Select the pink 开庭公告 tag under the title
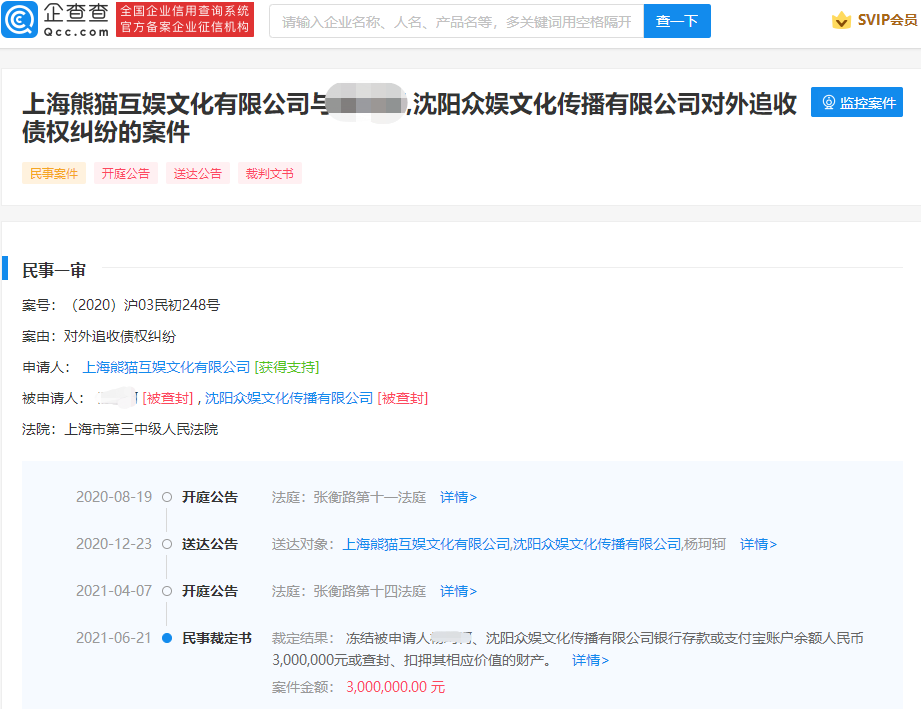Viewport: 921px width, 709px height. (126, 173)
